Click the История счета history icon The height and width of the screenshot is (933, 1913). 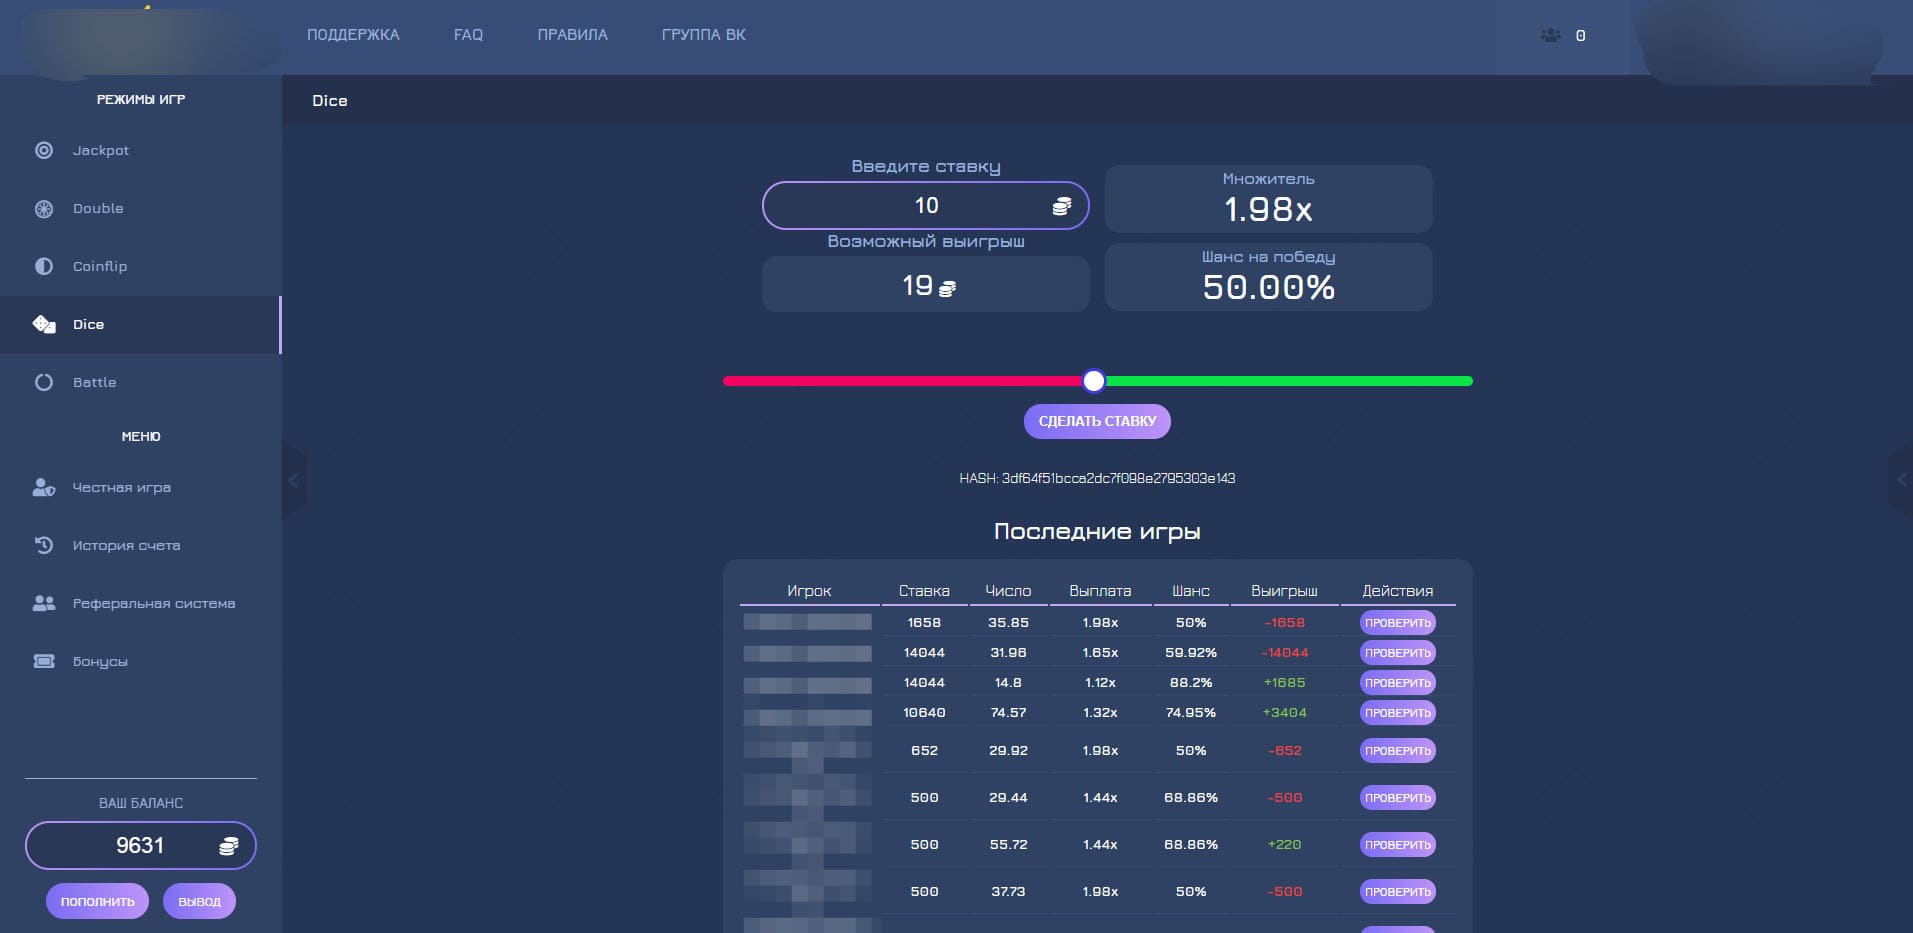(x=44, y=546)
